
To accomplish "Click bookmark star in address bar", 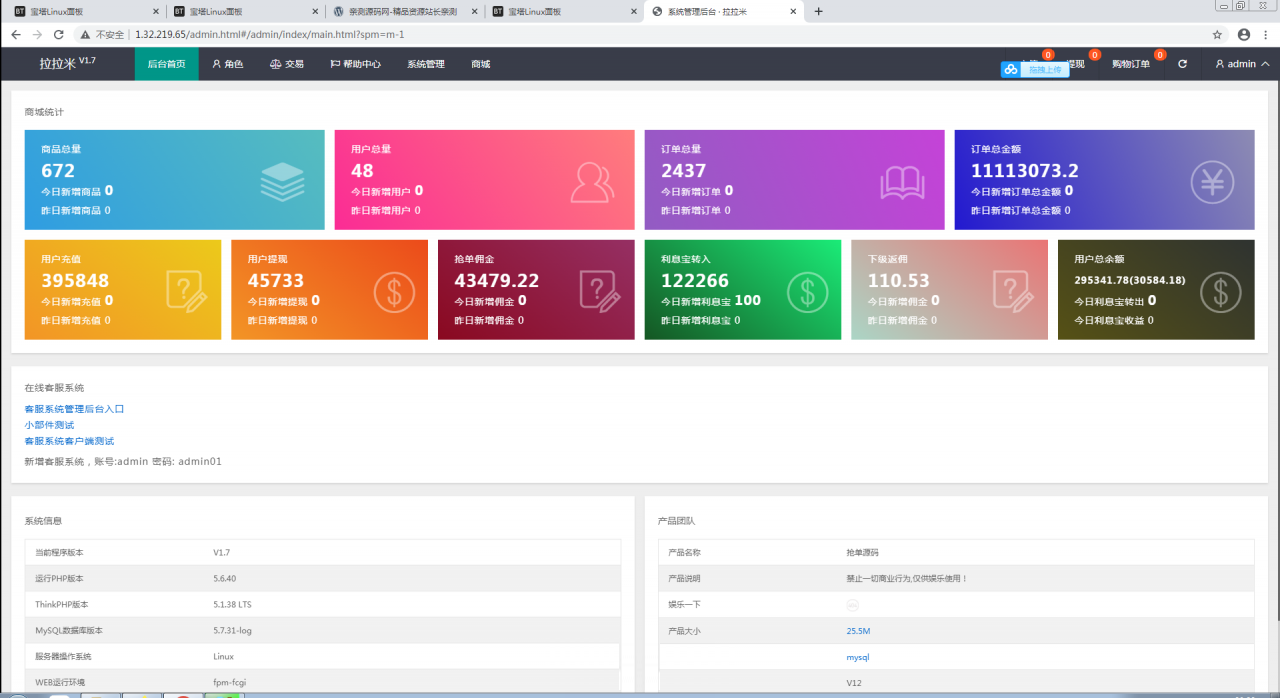I will click(1217, 34).
